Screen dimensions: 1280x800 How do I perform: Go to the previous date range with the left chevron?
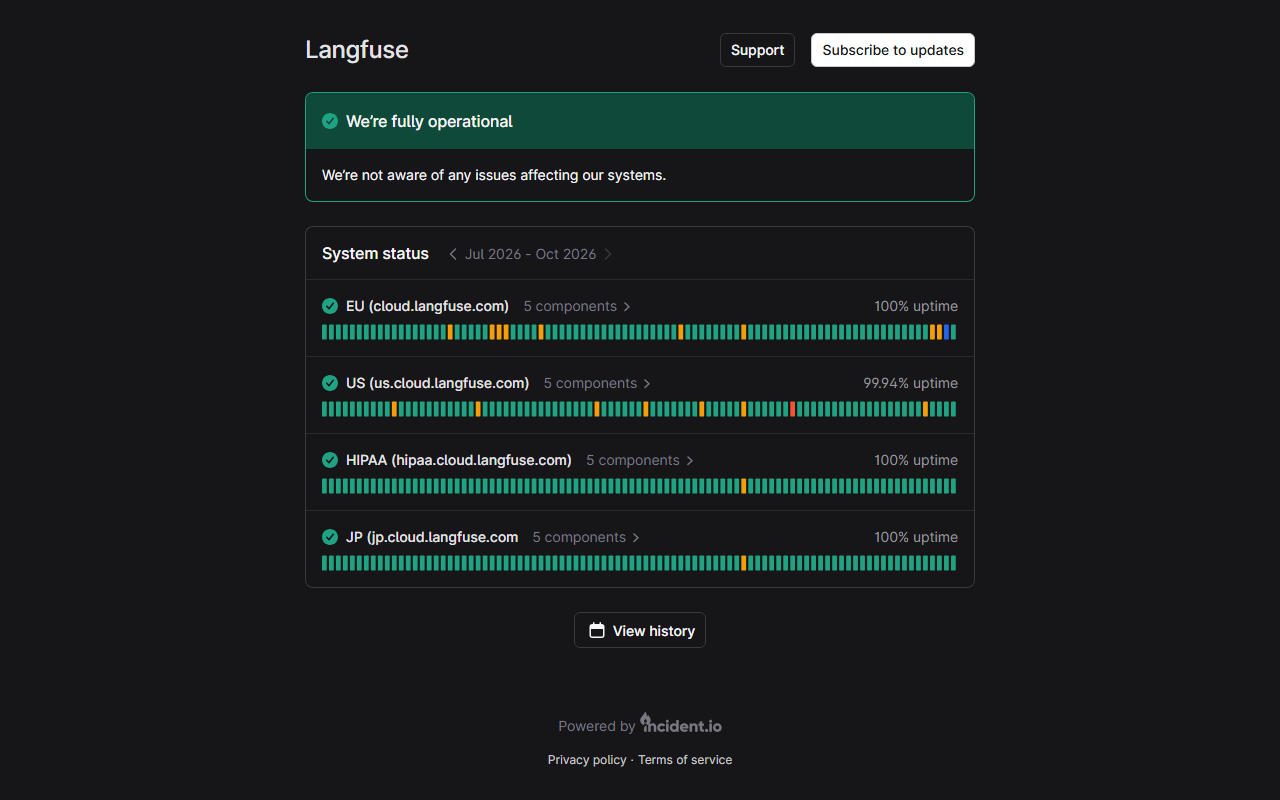(x=453, y=254)
